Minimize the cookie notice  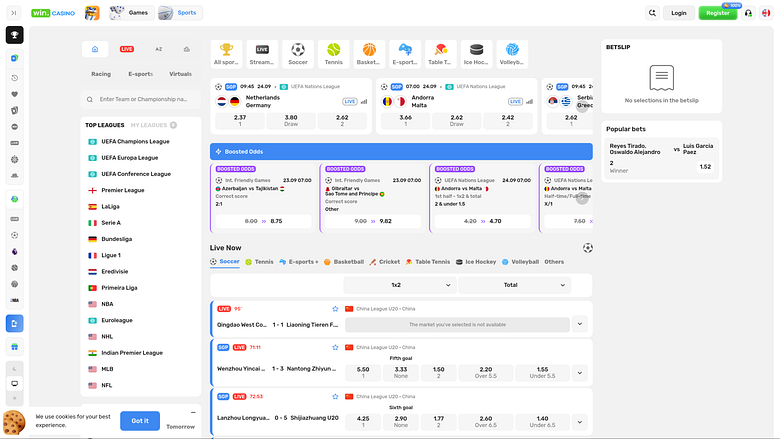pos(193,413)
